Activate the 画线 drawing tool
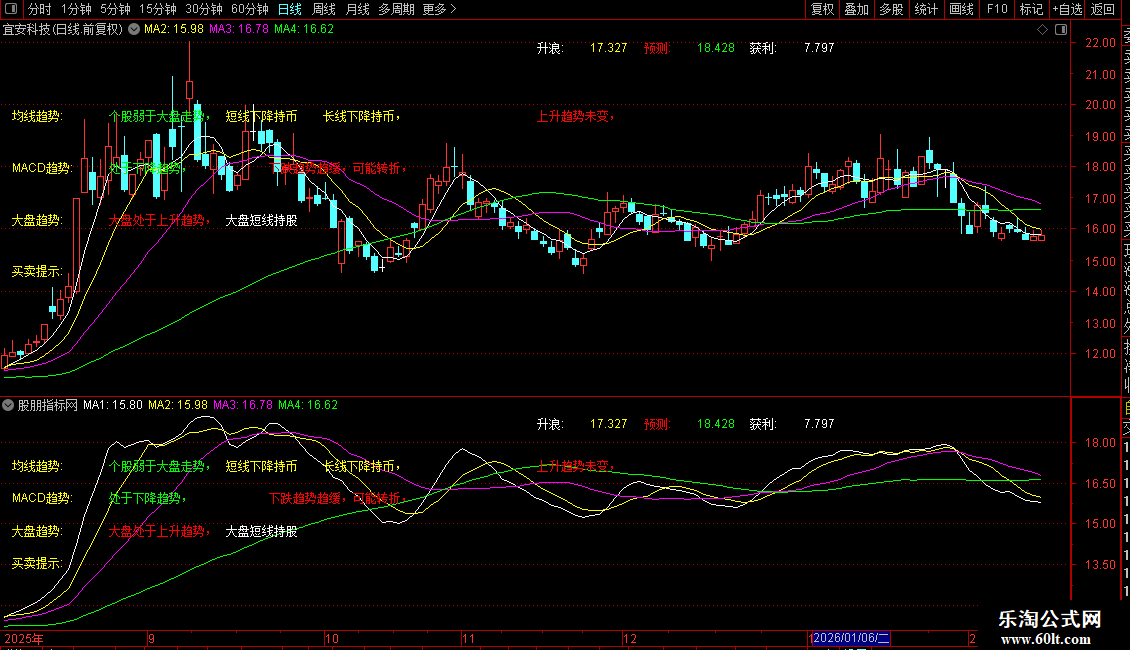Screen dimensions: 1130x650 coord(961,9)
